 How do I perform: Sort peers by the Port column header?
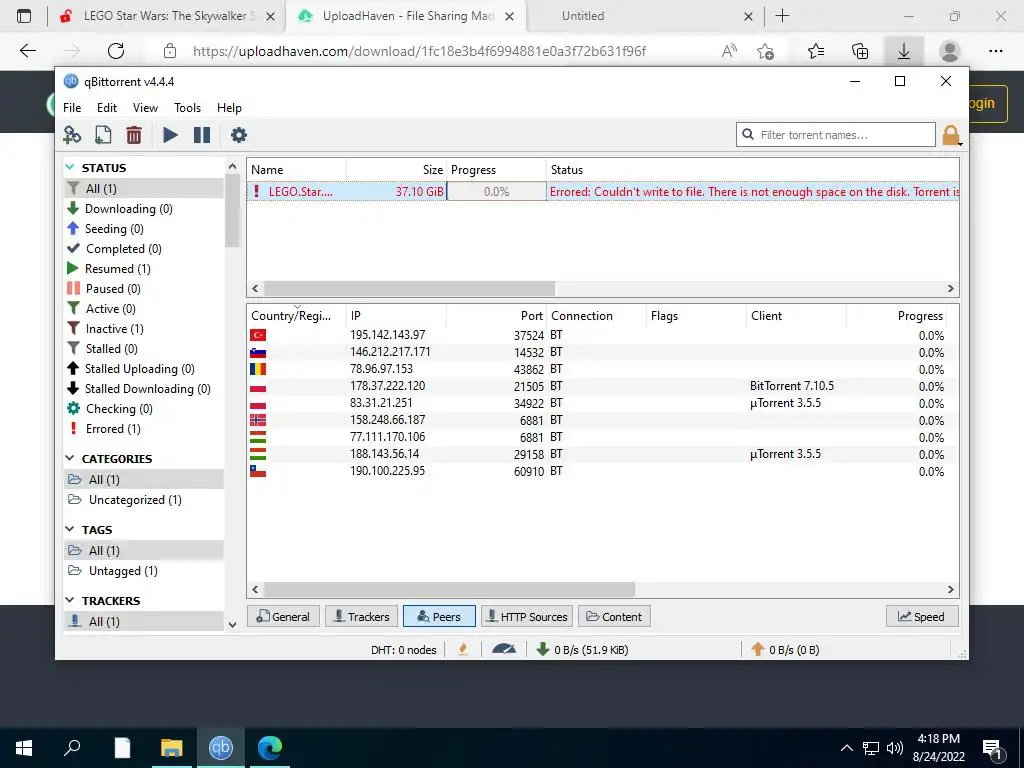496,315
